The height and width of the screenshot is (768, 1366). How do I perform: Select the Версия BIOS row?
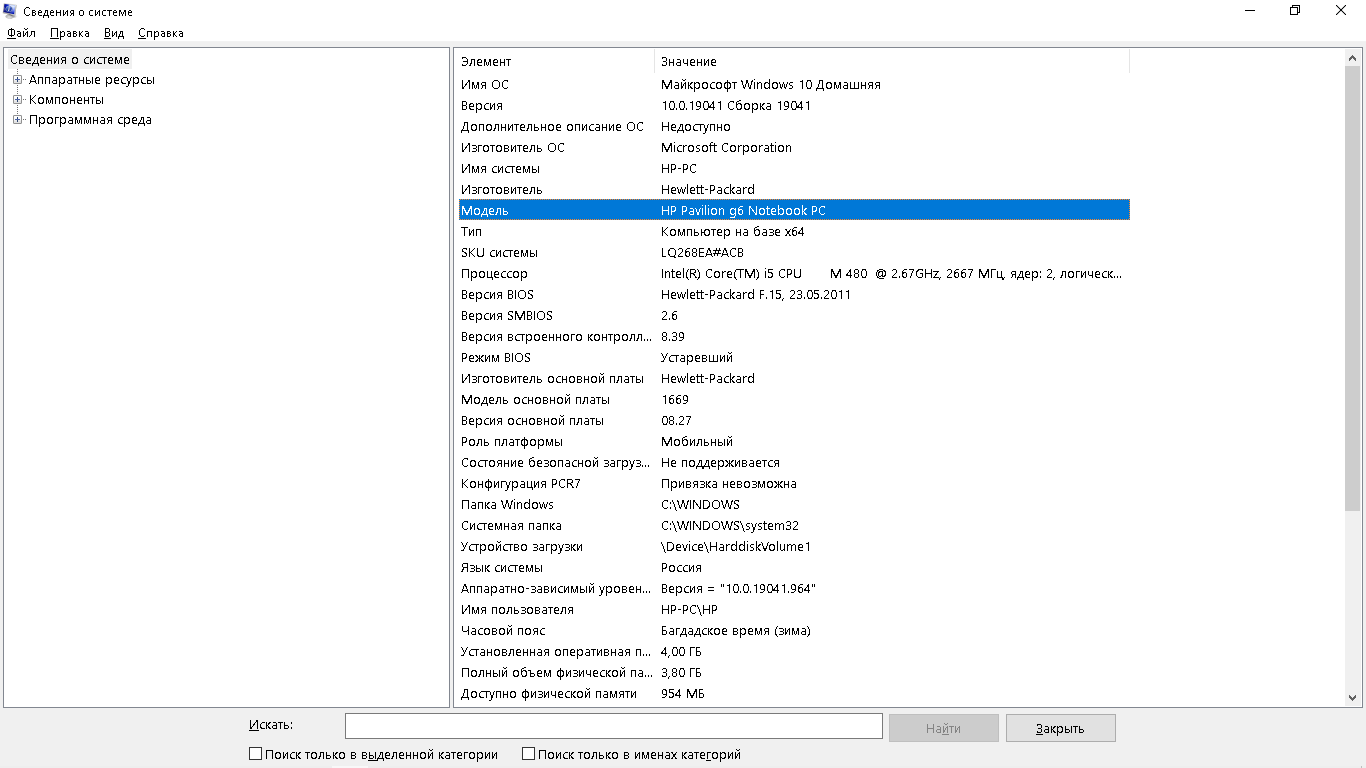(x=794, y=295)
